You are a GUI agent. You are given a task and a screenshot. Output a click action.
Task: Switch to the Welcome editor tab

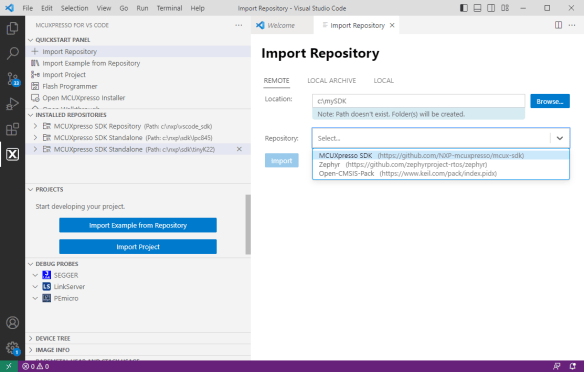[282, 25]
